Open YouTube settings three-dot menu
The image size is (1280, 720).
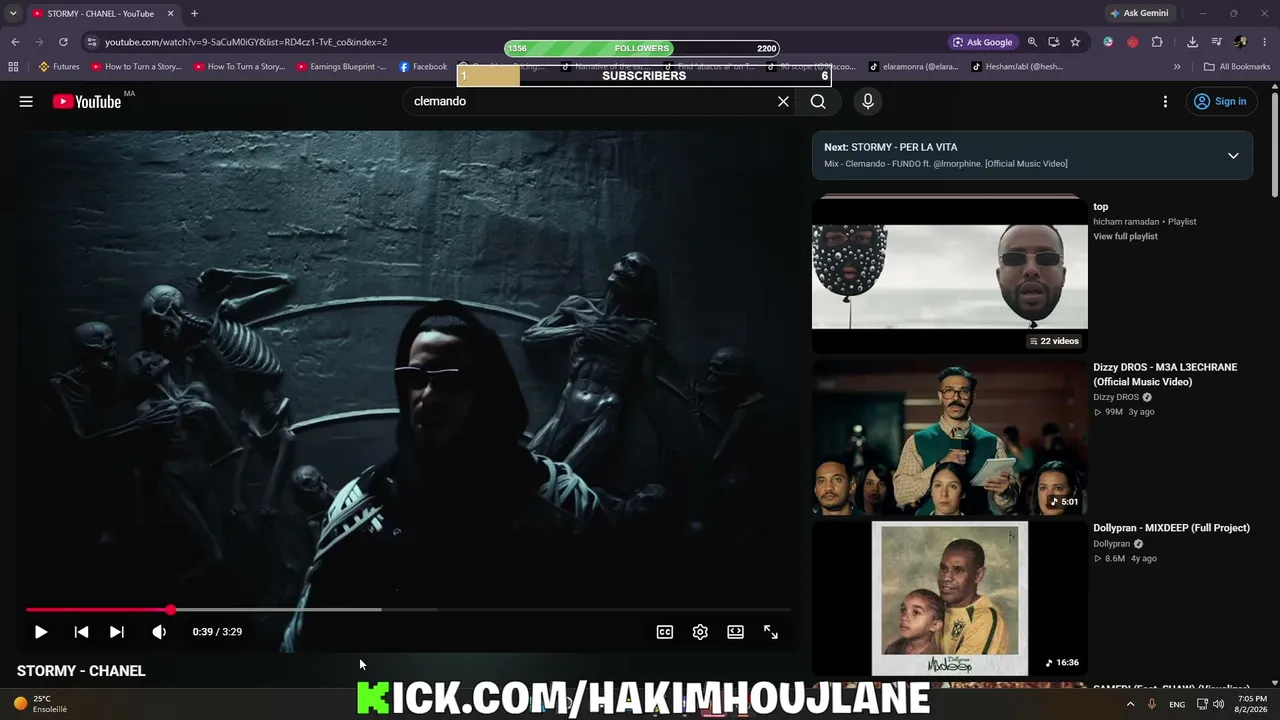tap(1165, 101)
